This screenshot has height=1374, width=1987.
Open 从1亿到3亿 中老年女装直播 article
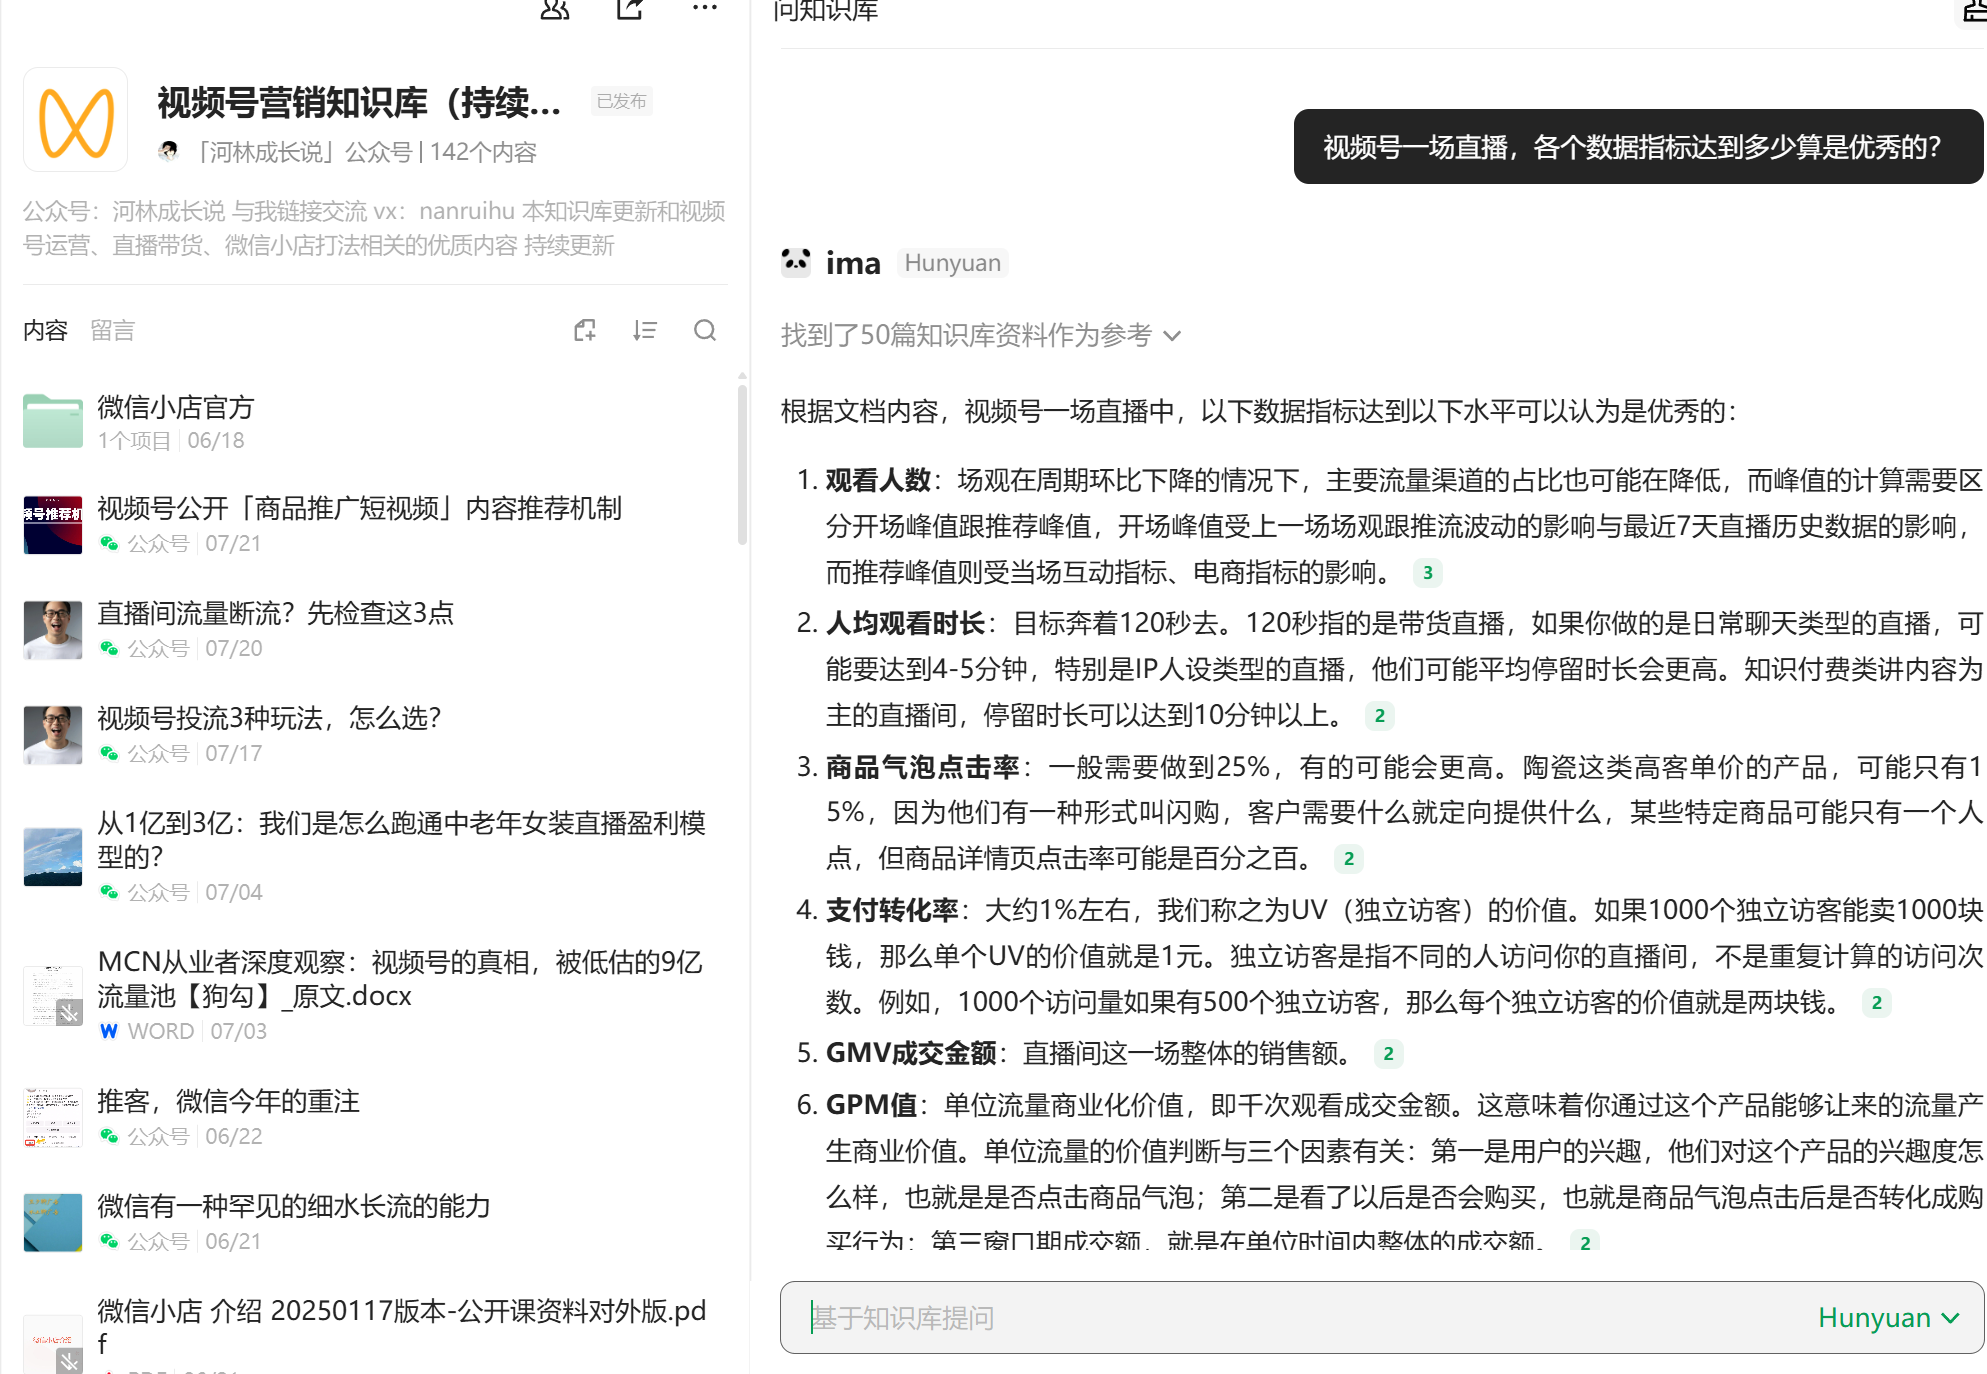401,840
